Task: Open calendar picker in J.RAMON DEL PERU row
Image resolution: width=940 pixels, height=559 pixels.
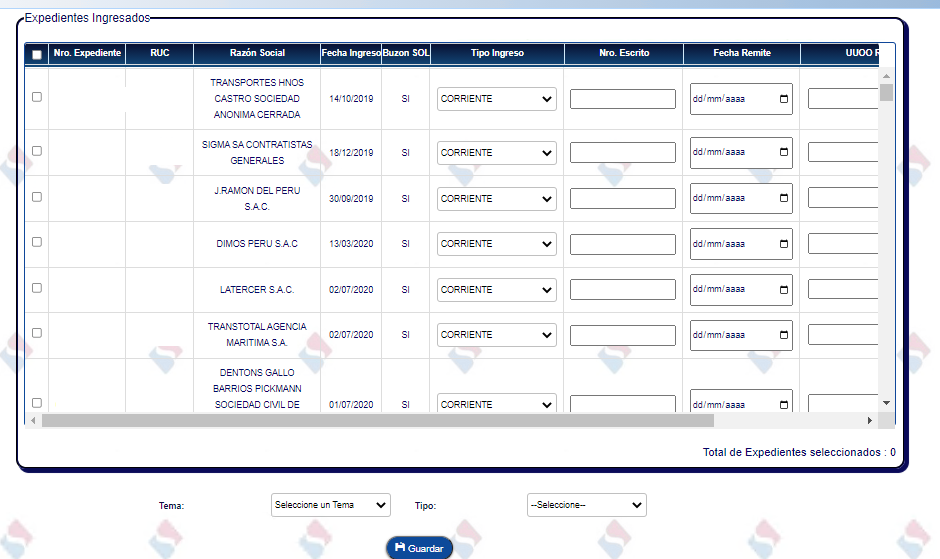Action: pos(784,198)
